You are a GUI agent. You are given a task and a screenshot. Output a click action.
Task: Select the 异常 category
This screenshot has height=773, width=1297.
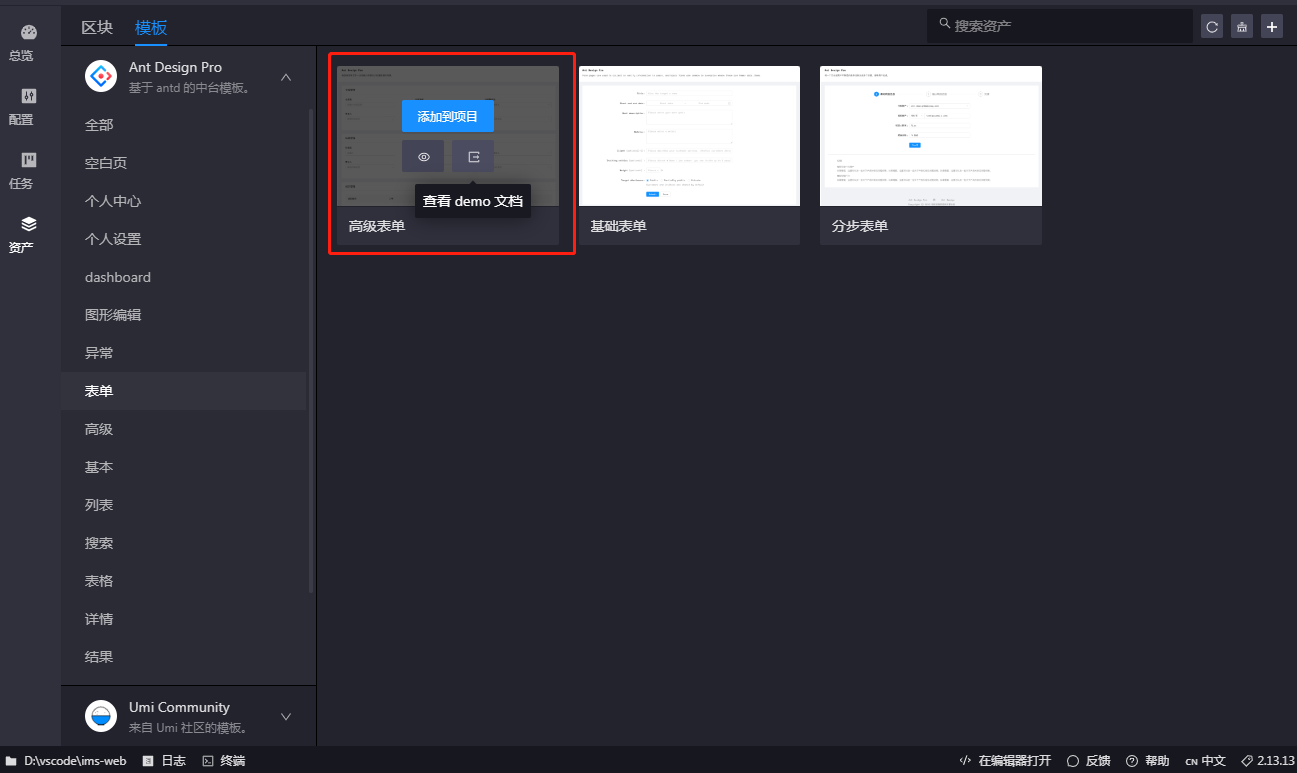(183, 353)
